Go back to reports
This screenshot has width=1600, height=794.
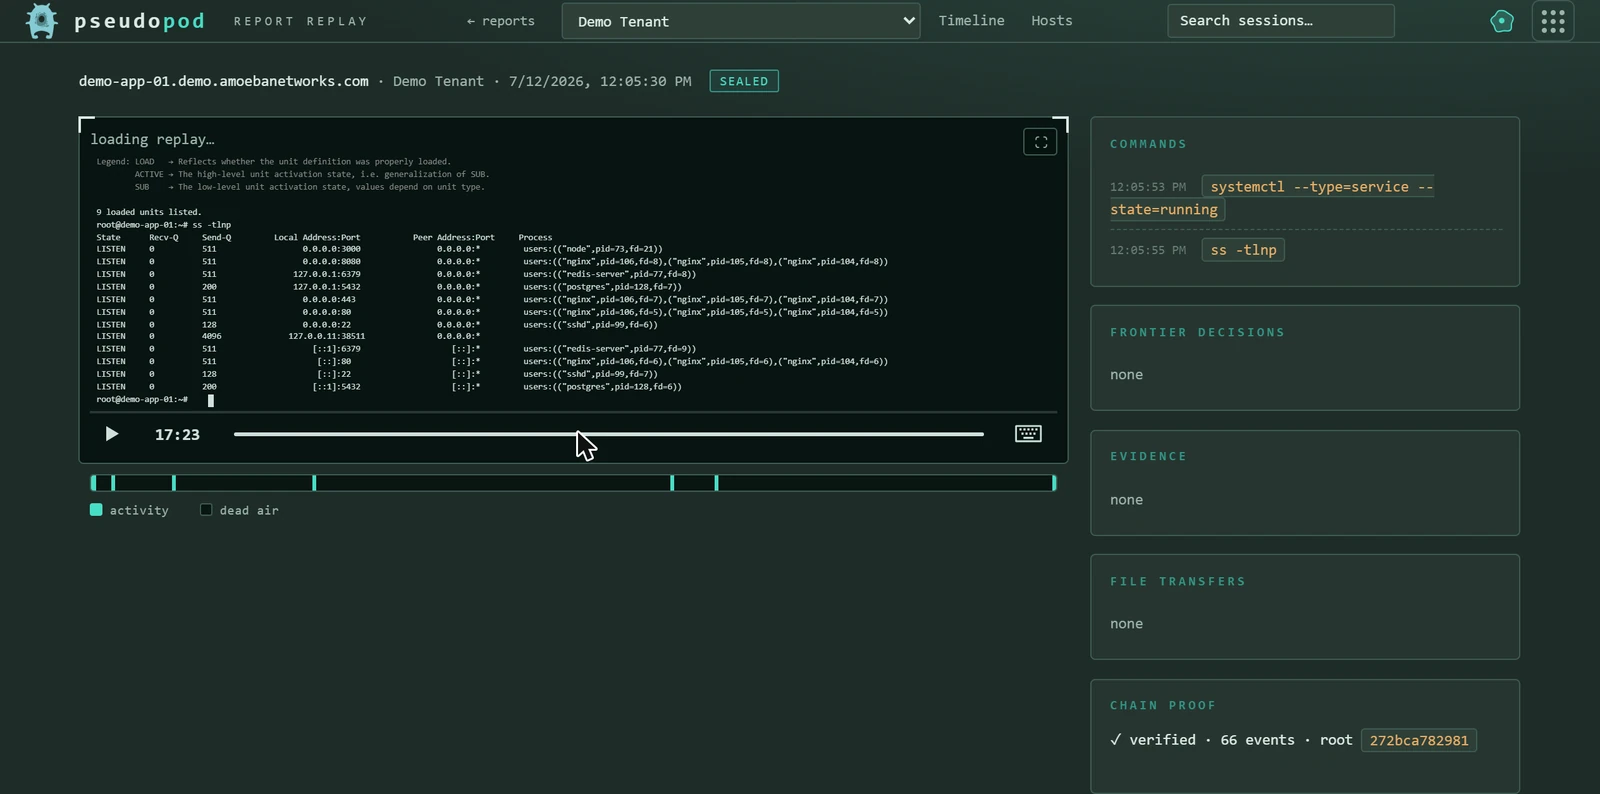pos(500,21)
